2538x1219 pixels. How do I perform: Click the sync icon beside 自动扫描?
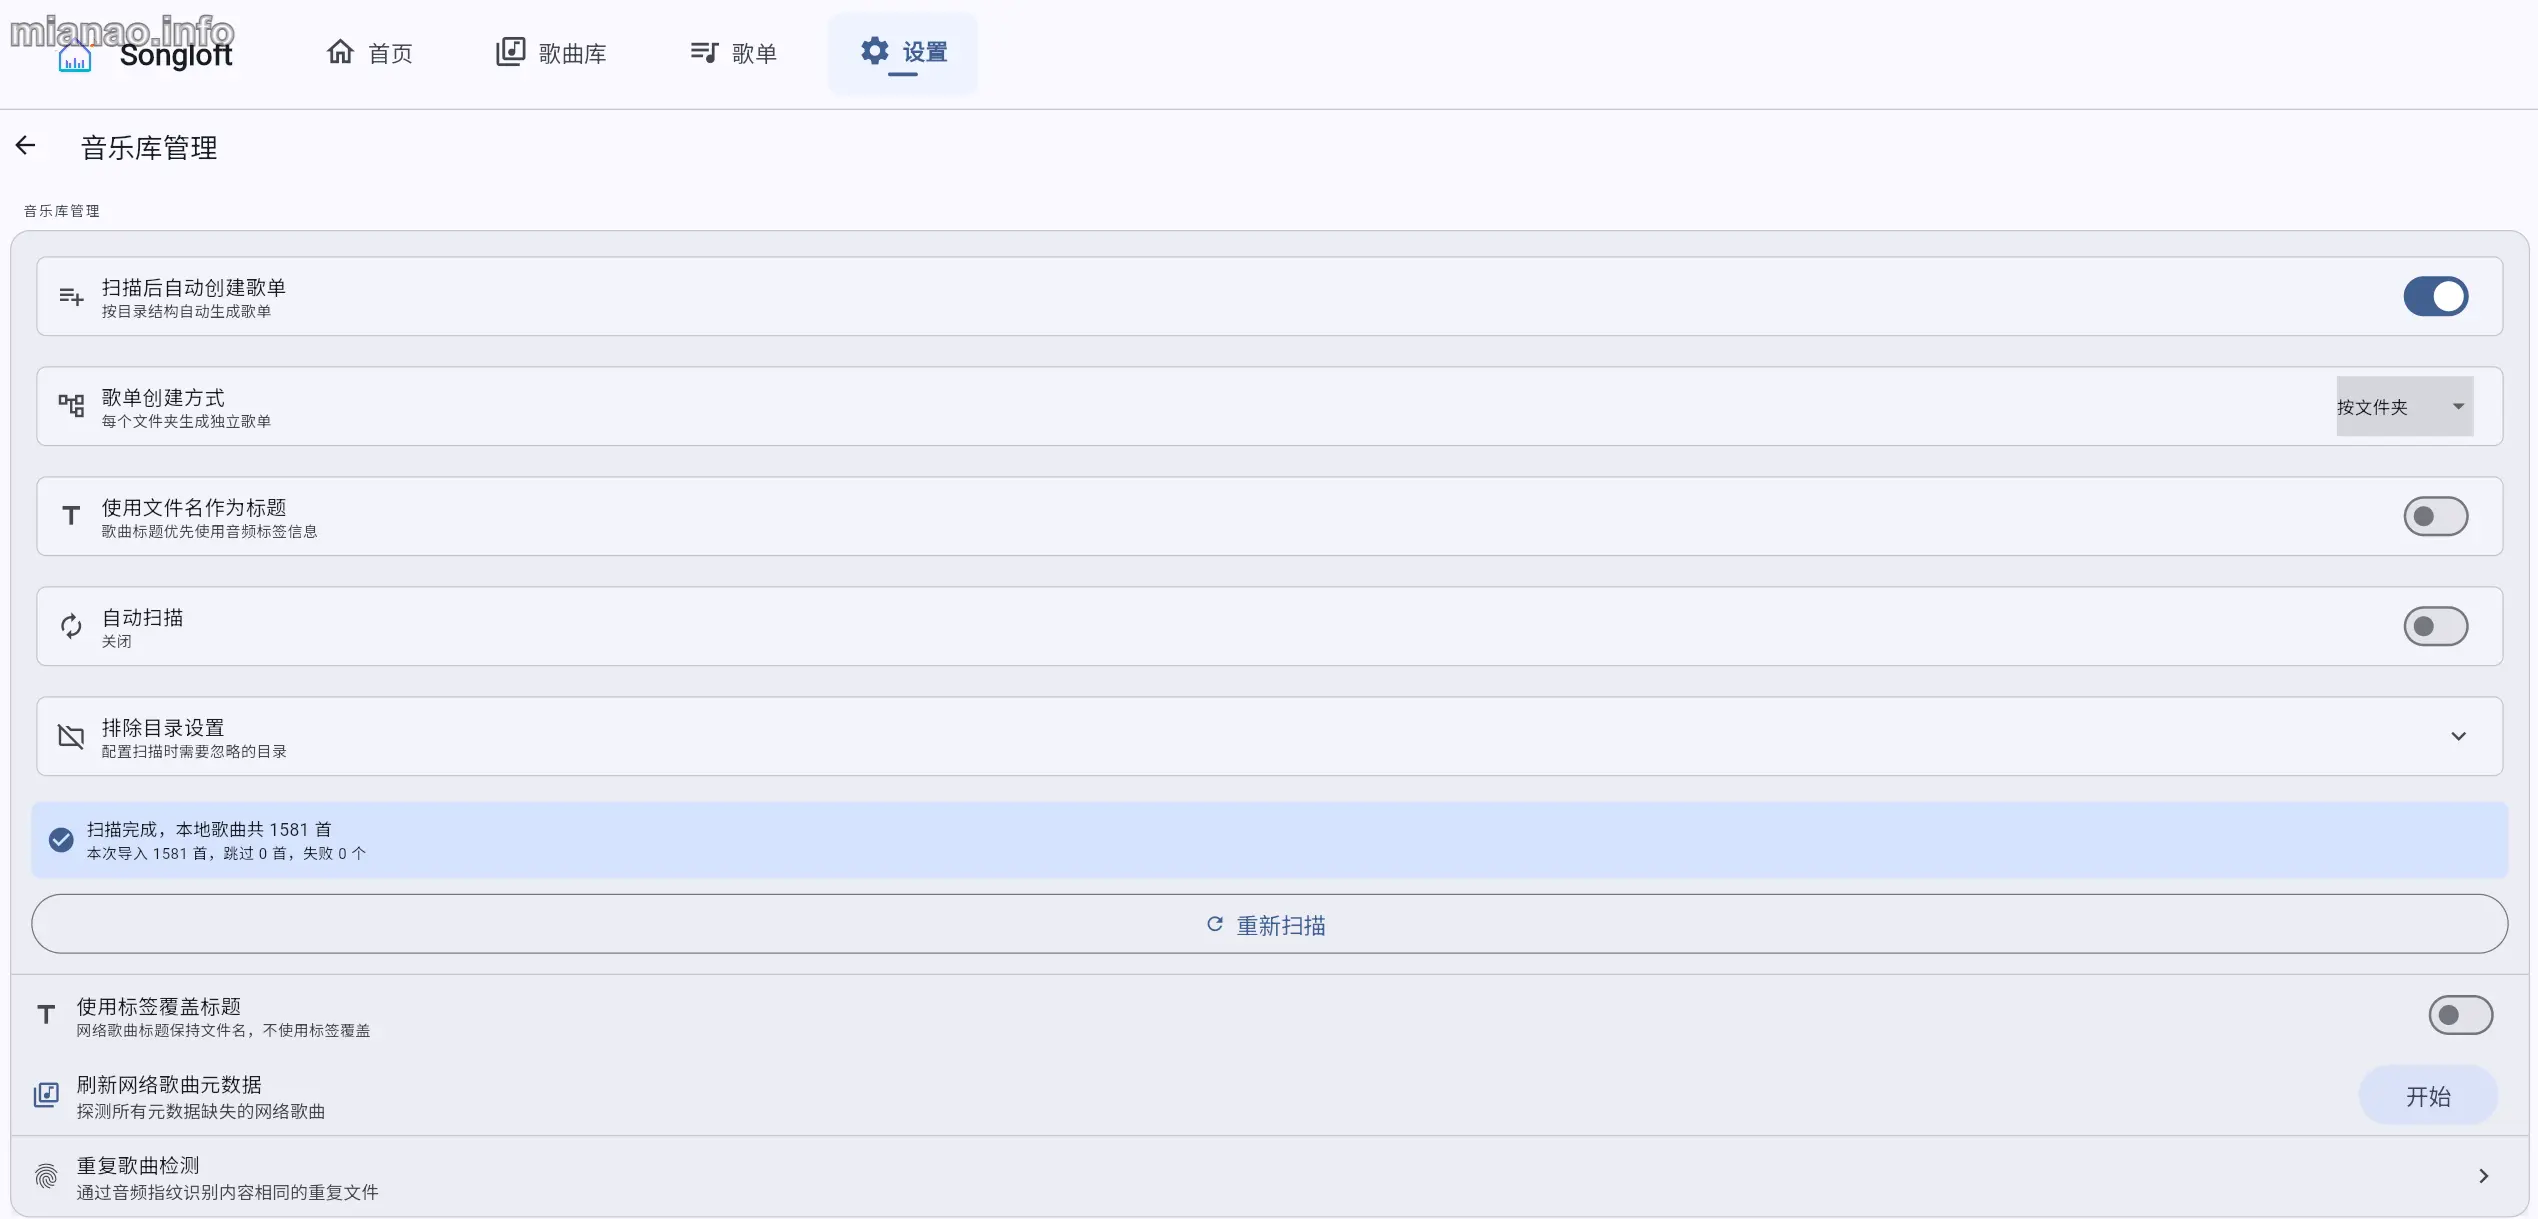71,626
